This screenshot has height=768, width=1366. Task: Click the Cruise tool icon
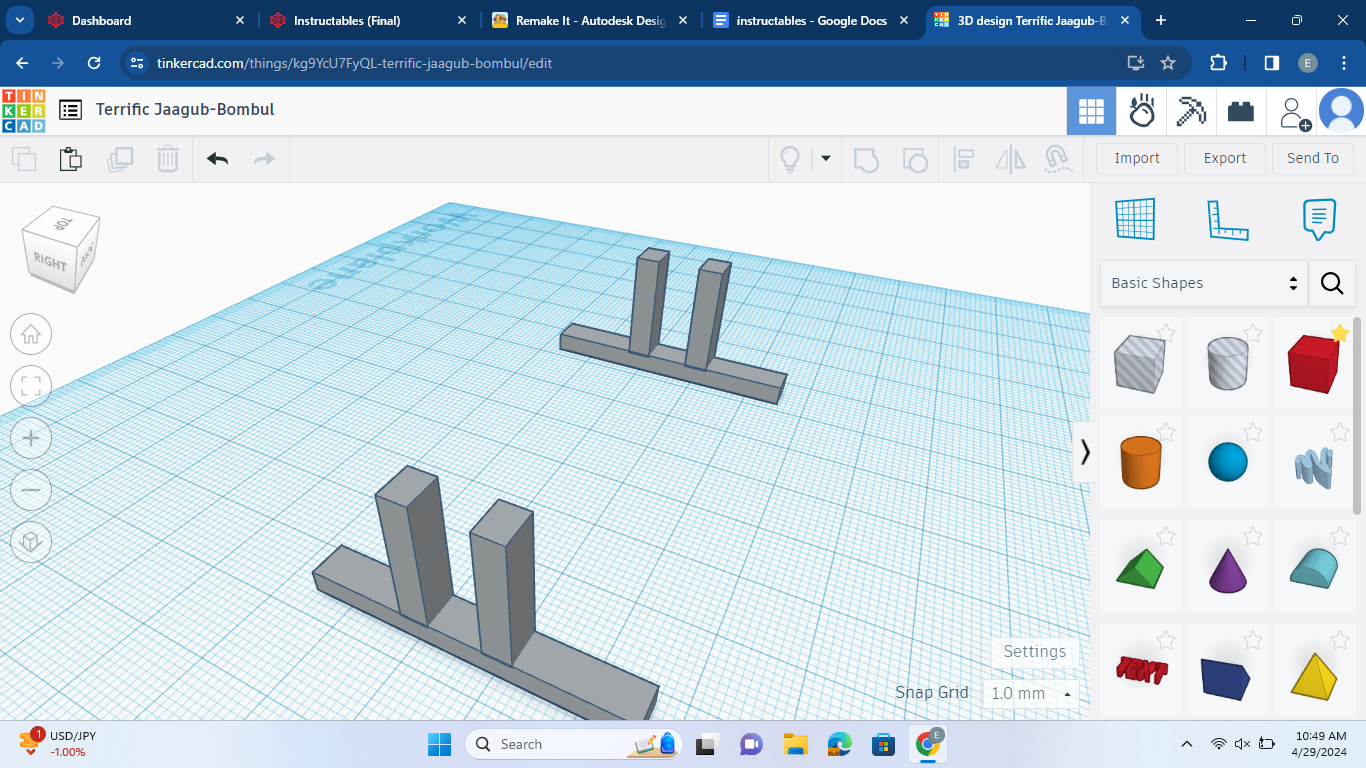click(1057, 159)
